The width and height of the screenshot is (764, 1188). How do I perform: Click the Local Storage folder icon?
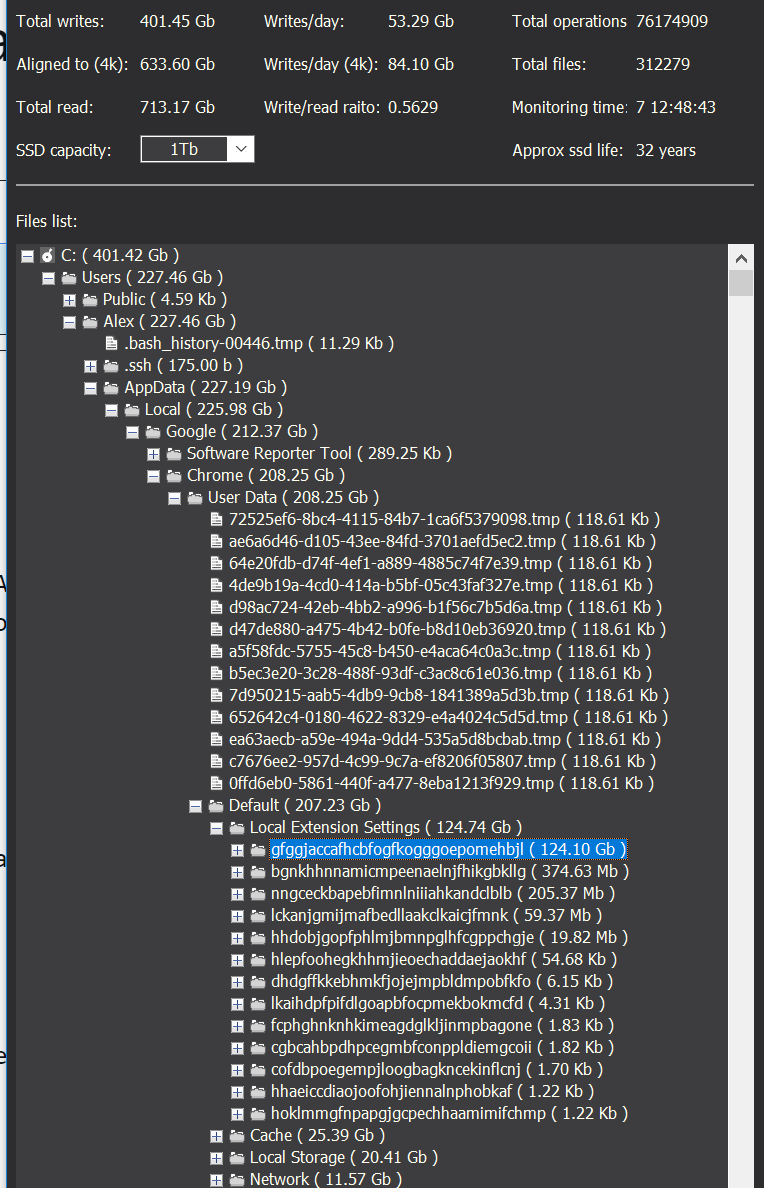coord(237,1158)
